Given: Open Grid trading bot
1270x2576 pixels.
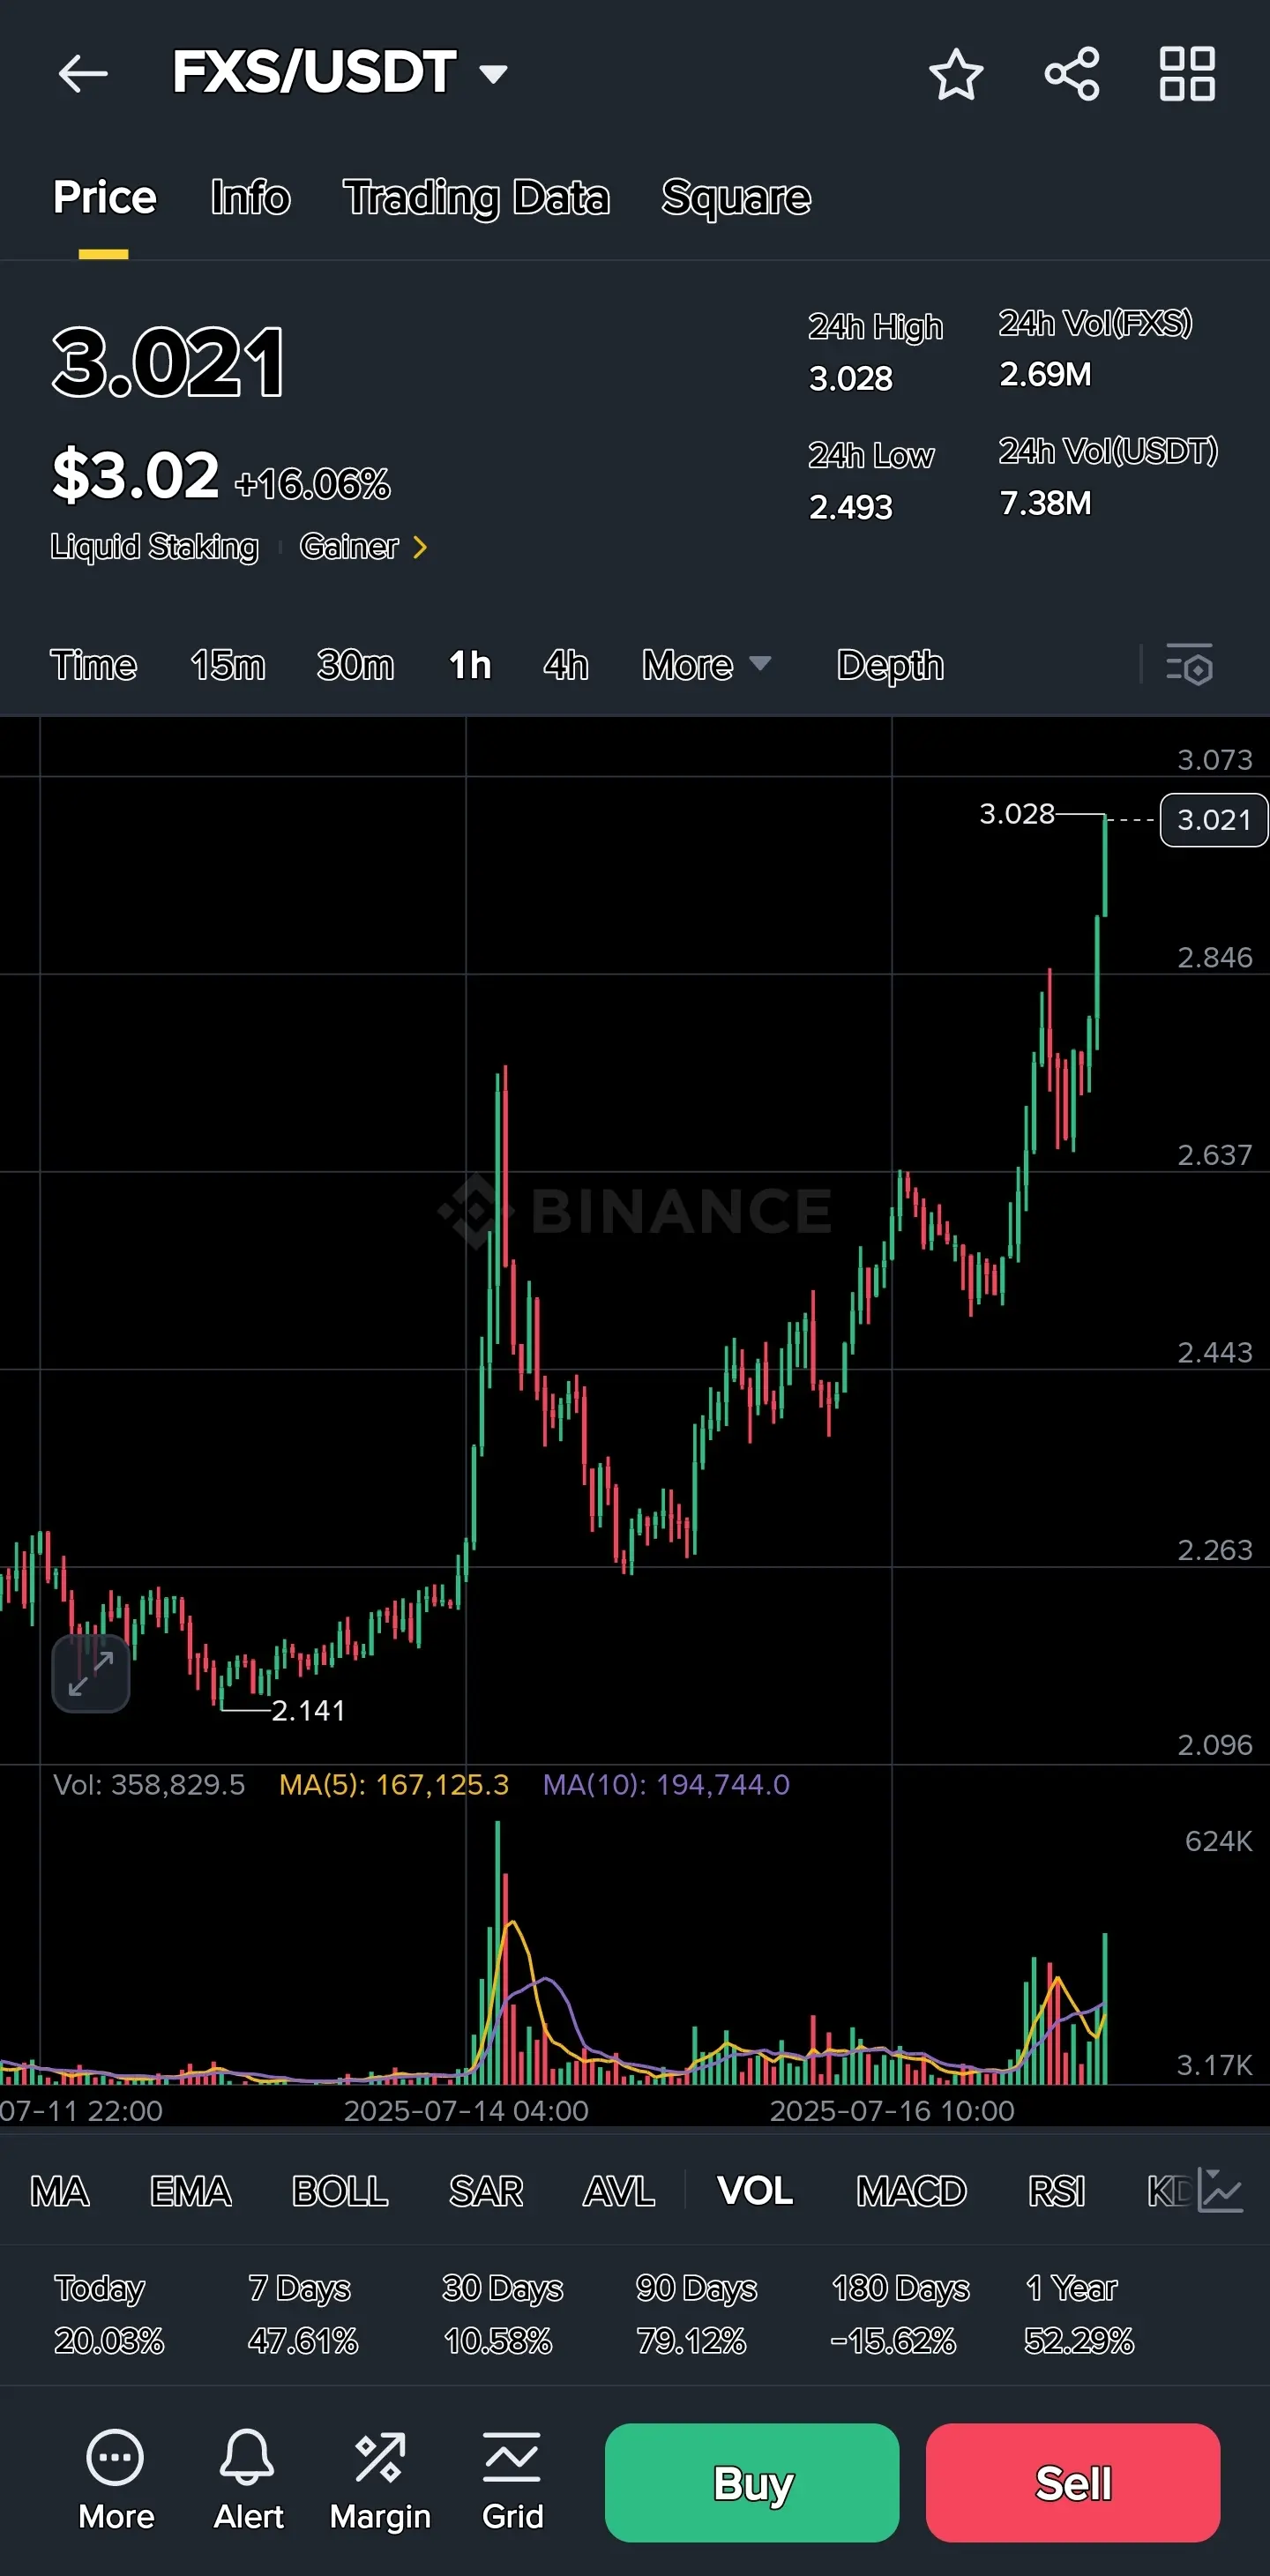Looking at the screenshot, I should click(x=512, y=2482).
